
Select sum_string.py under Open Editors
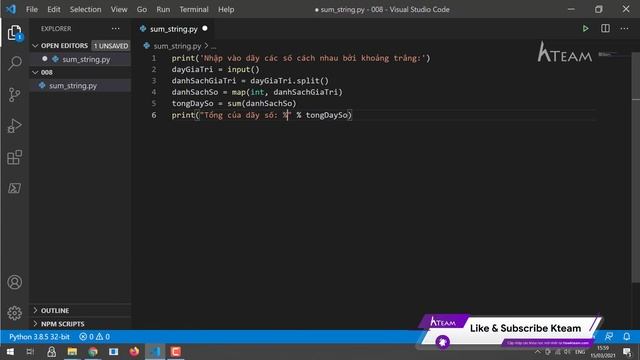(x=86, y=59)
